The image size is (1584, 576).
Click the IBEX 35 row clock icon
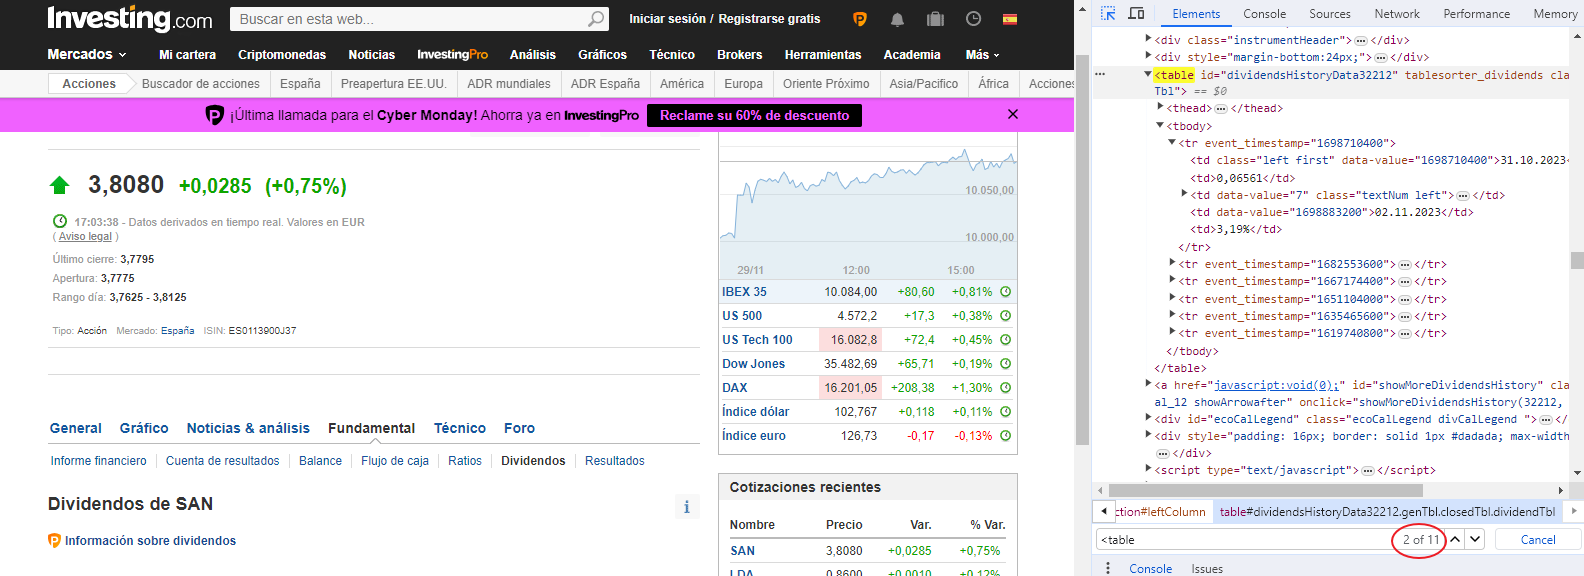point(1006,292)
